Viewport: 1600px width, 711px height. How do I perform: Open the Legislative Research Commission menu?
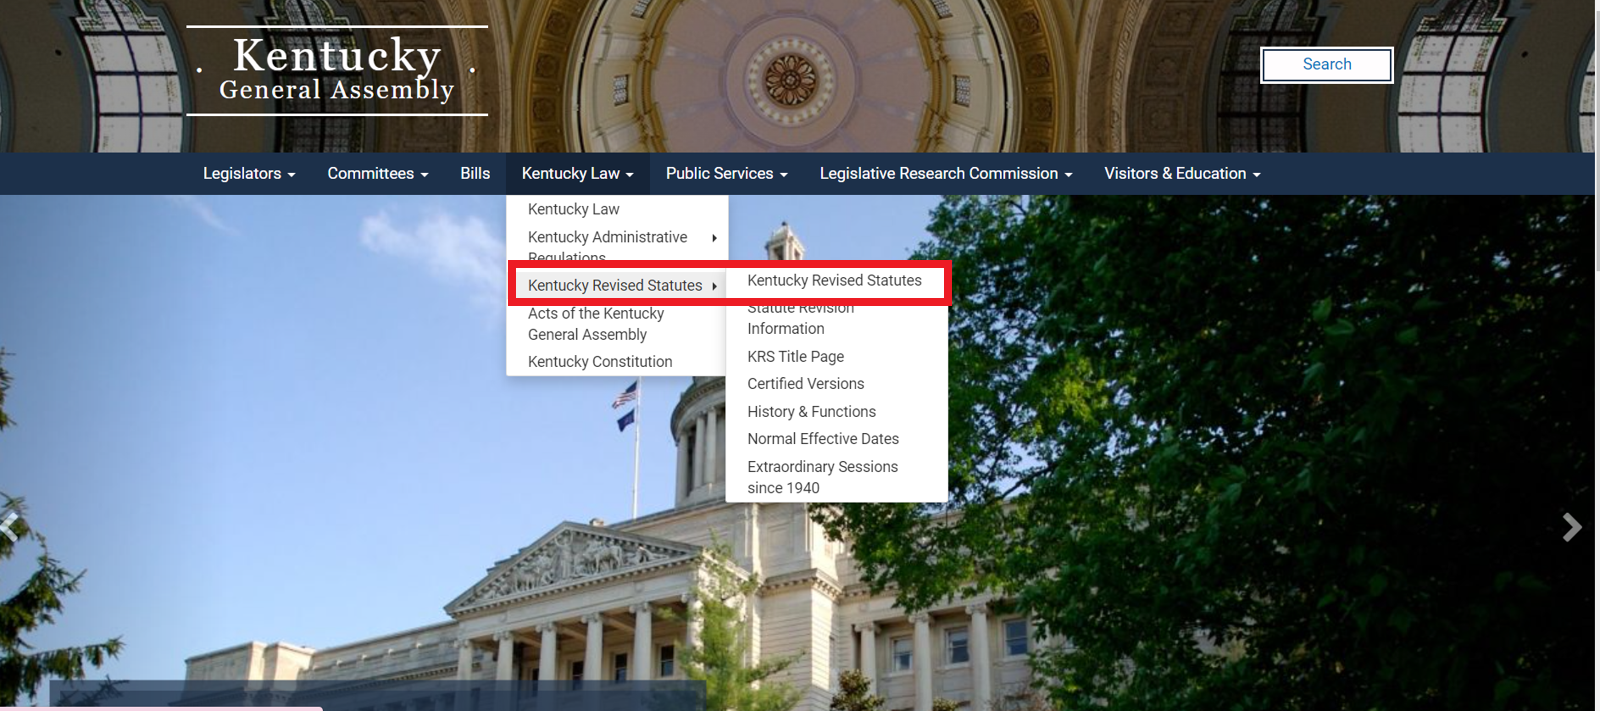945,173
